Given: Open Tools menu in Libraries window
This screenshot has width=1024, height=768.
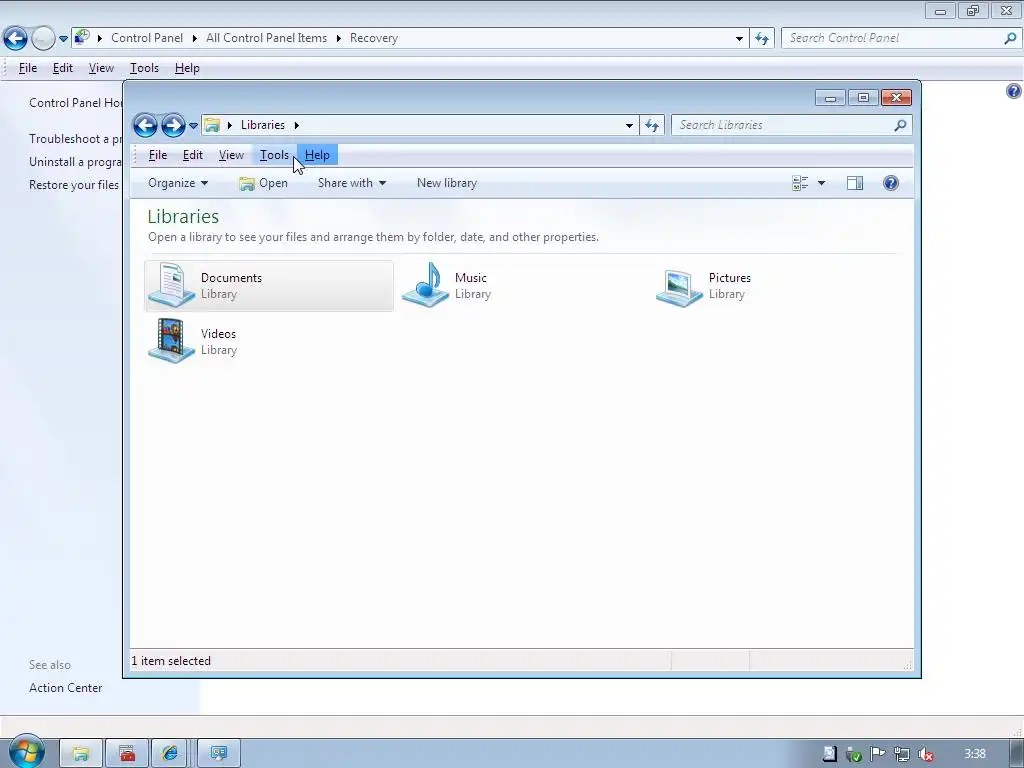Looking at the screenshot, I should coord(274,155).
